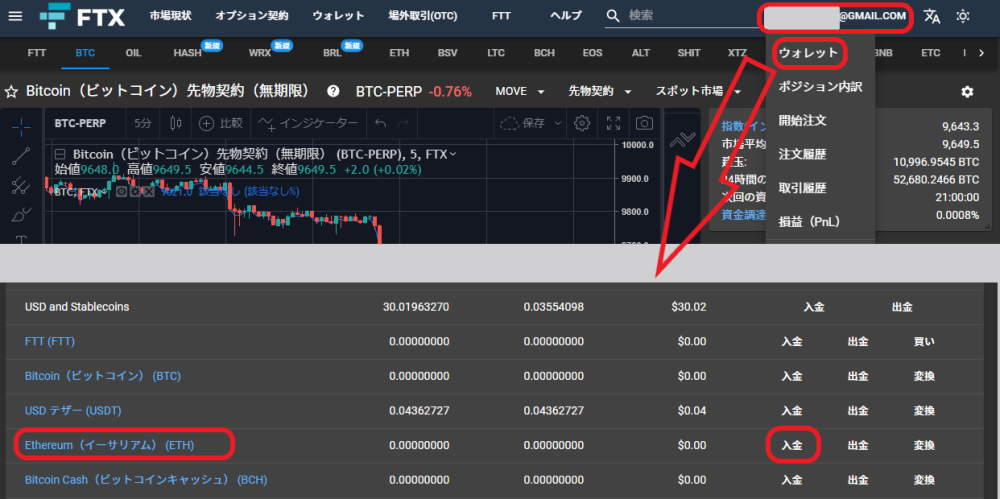Open オプション契約 in top navigation
Screen dimensions: 1000x499
(252, 16)
